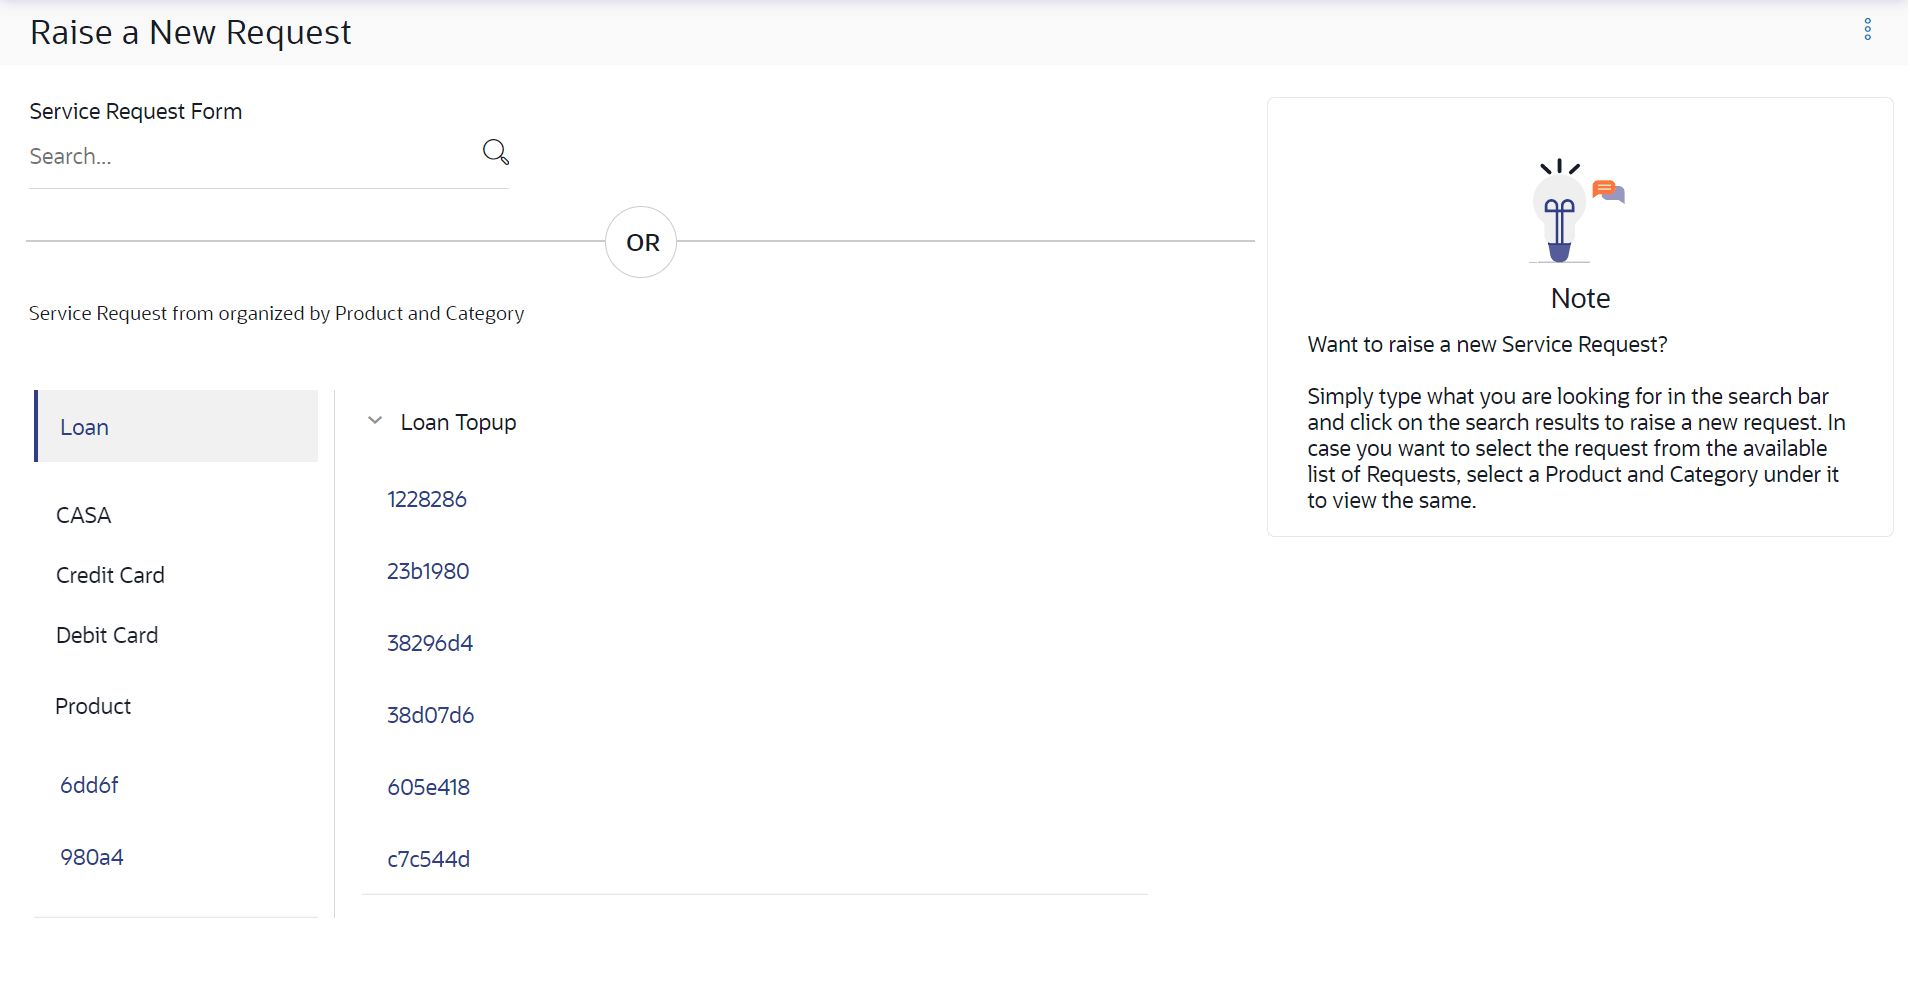Click the OR divider circle

click(x=642, y=243)
